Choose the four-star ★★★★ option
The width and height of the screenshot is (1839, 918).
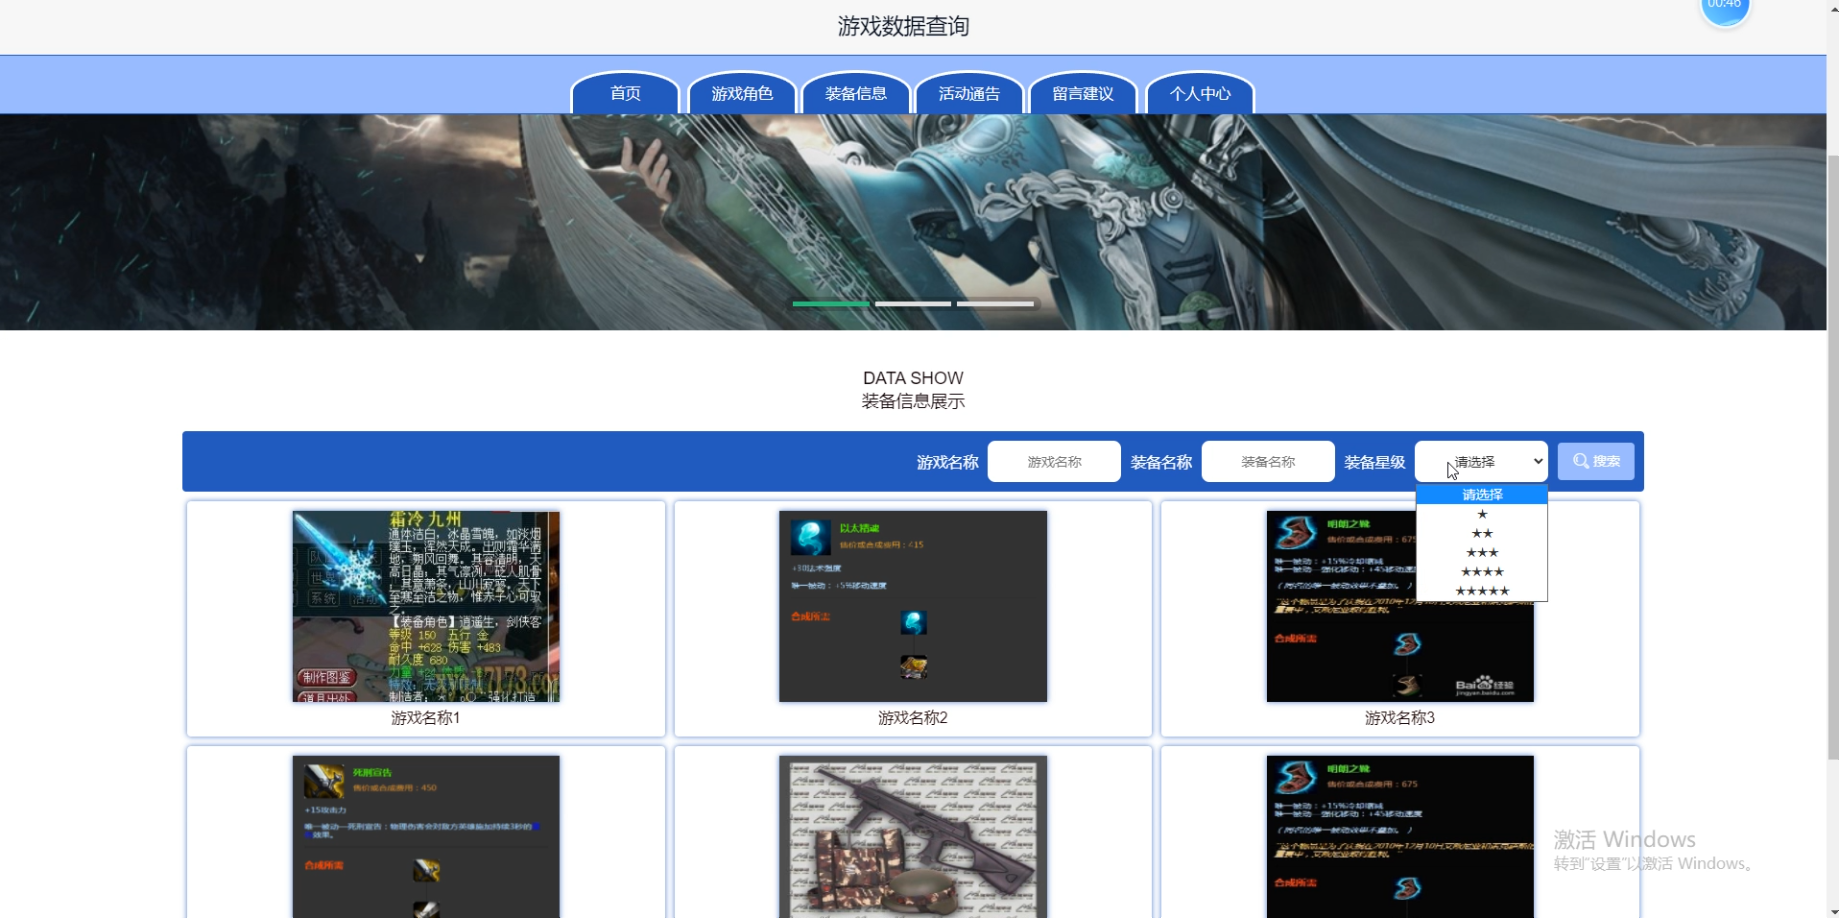click(x=1482, y=571)
